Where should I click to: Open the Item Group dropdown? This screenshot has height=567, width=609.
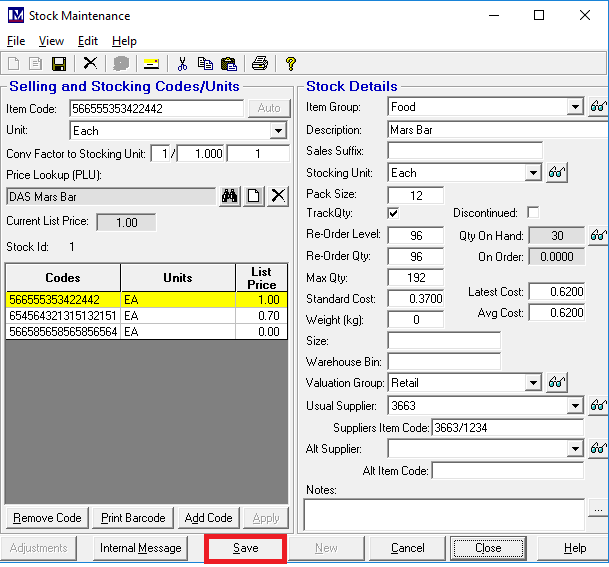pyautogui.click(x=574, y=107)
